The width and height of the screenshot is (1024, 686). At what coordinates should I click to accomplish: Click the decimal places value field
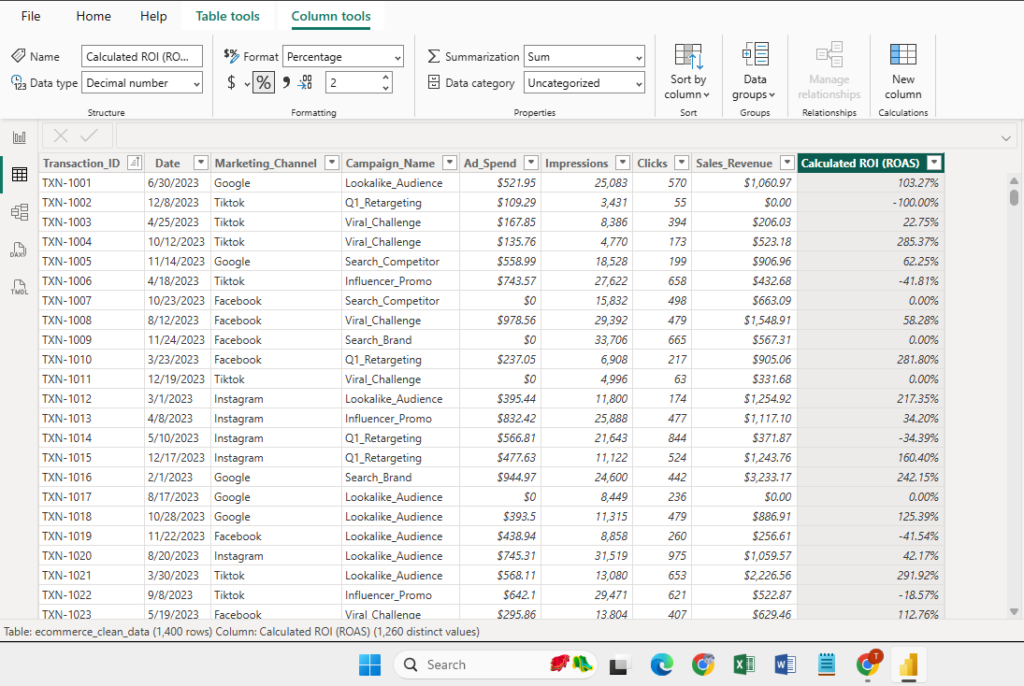pyautogui.click(x=352, y=82)
